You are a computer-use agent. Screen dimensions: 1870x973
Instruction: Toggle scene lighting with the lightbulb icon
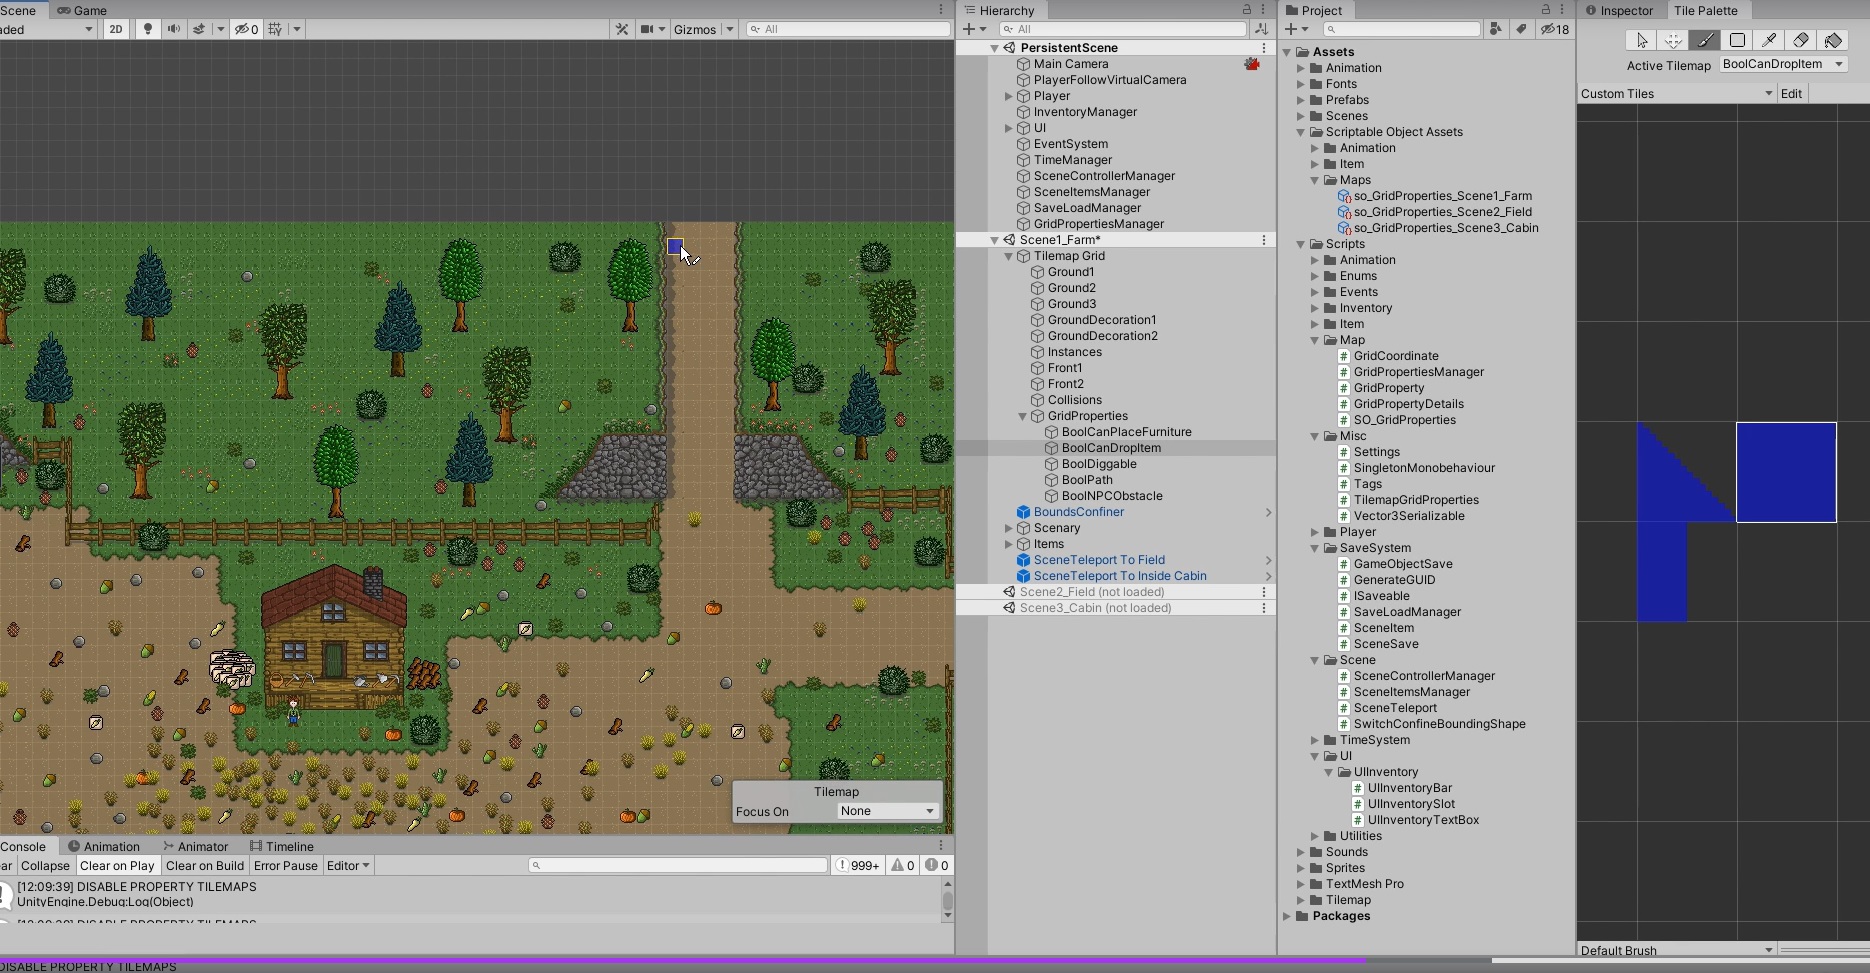[148, 29]
